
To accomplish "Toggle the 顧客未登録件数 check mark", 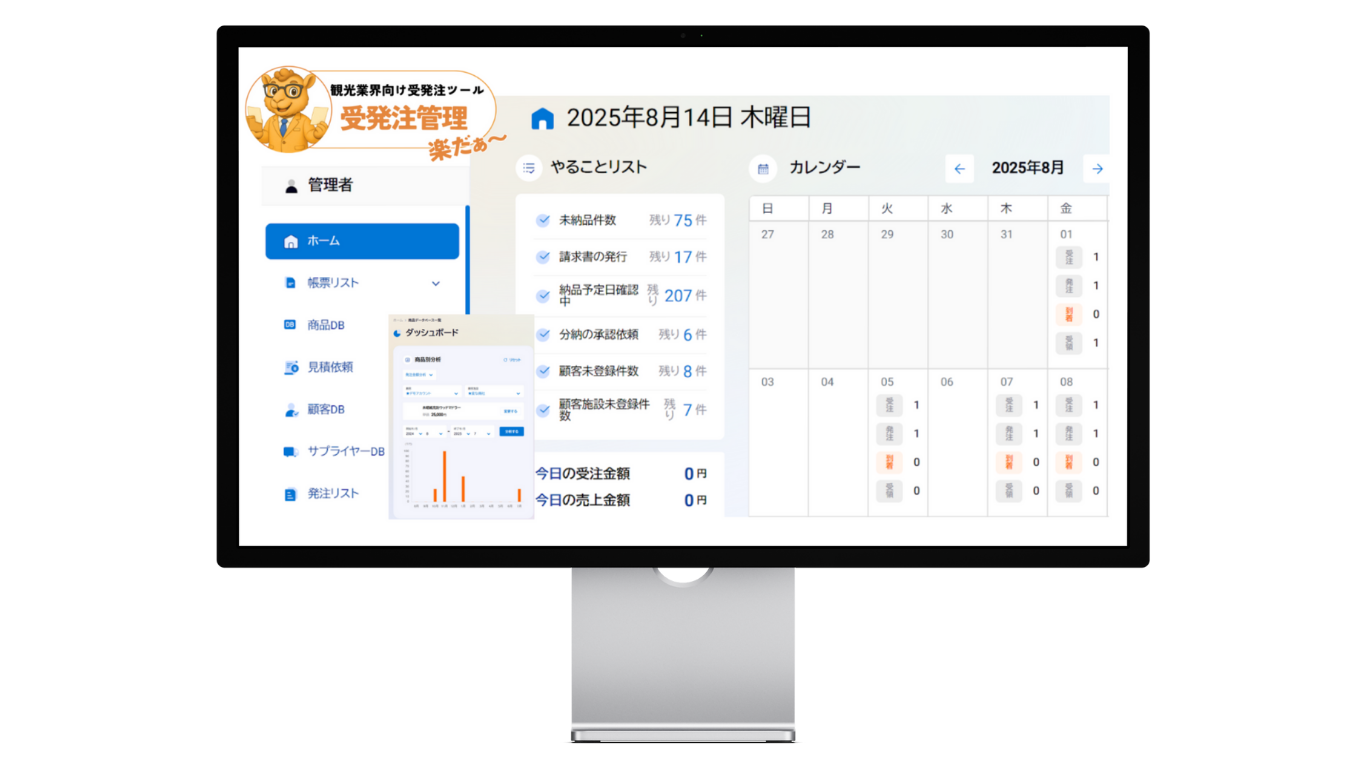I will [543, 371].
